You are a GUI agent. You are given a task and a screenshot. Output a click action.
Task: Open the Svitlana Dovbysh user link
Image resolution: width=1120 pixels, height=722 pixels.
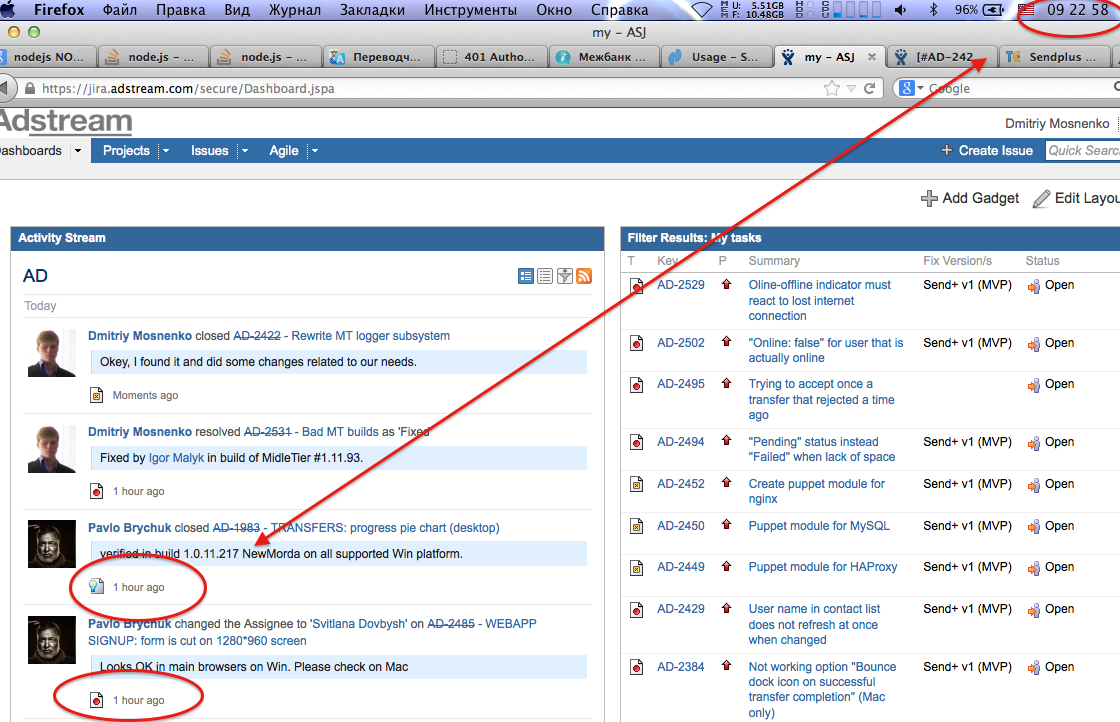coord(358,623)
